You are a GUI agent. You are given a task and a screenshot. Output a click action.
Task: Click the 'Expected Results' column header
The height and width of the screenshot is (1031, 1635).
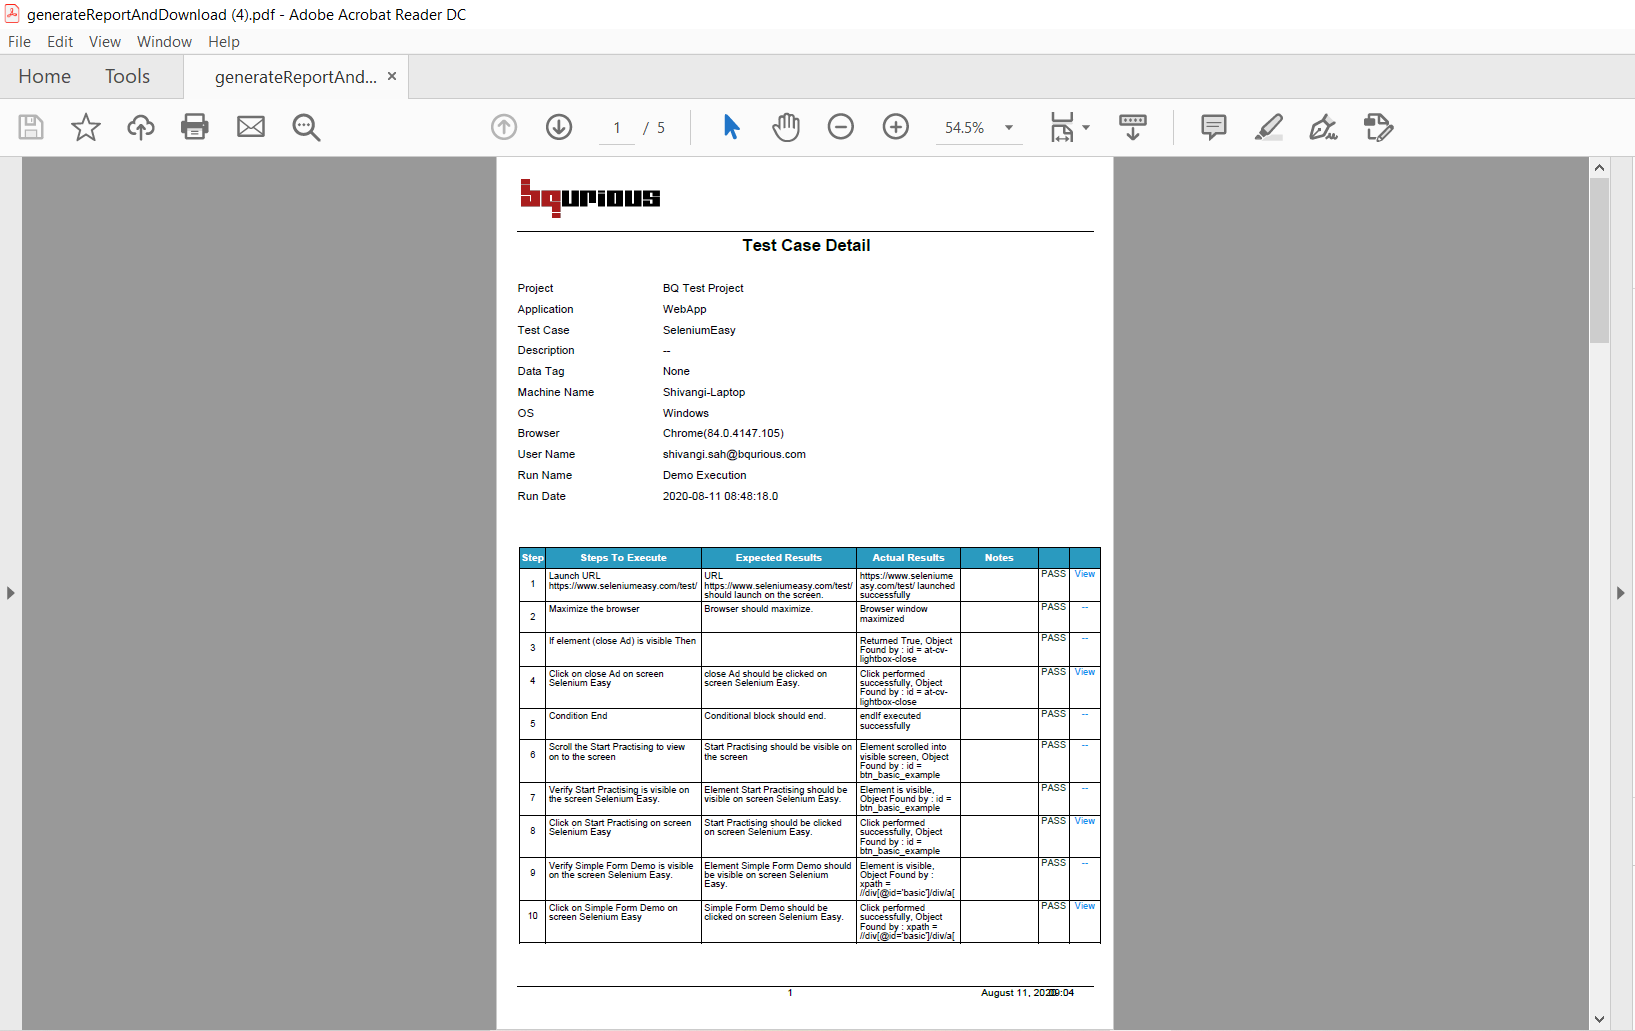coord(779,558)
